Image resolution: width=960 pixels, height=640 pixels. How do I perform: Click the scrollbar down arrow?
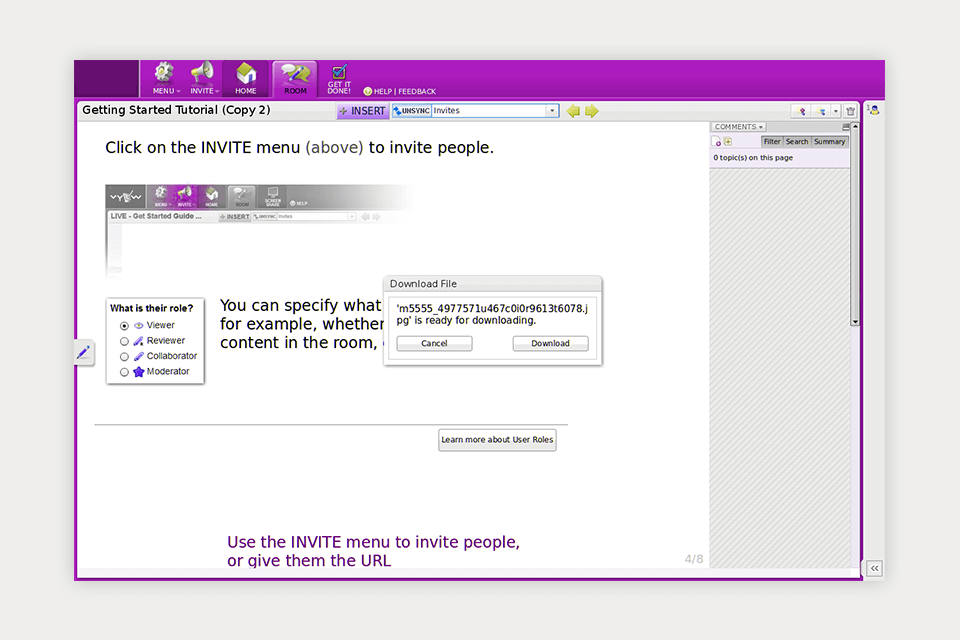coord(855,322)
